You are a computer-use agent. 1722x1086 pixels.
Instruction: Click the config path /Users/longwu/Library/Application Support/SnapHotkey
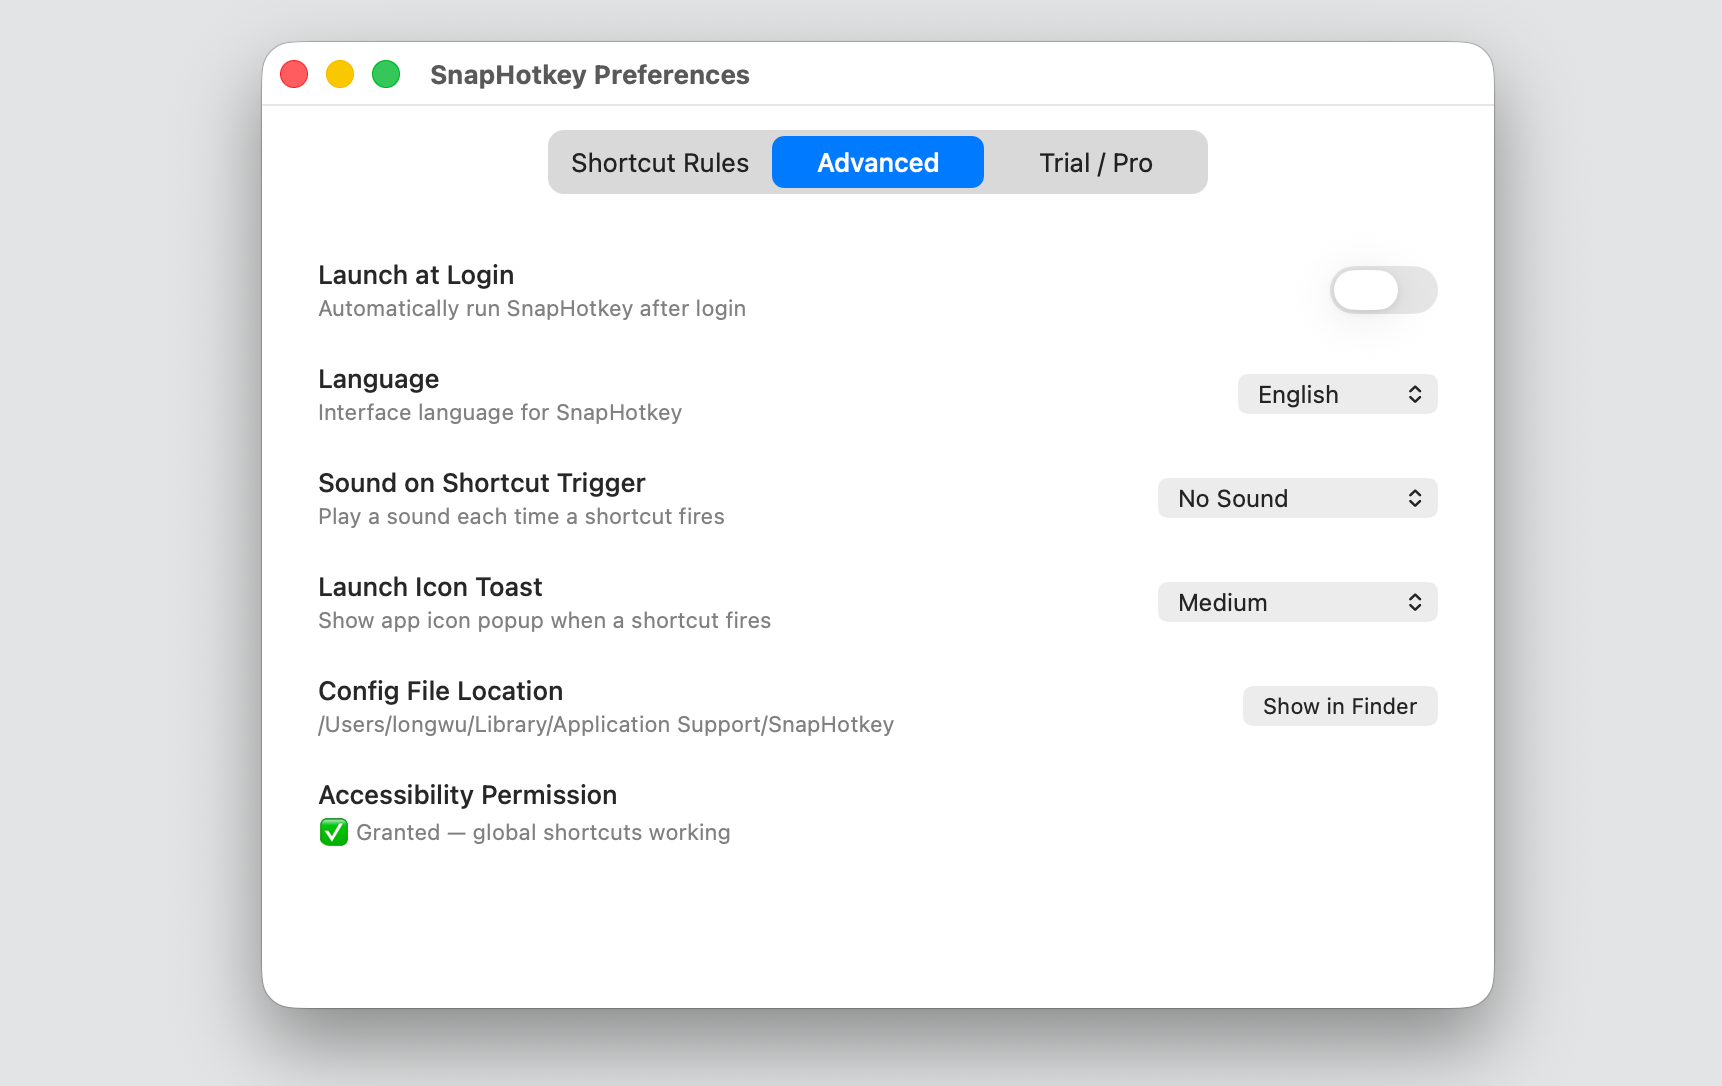[606, 724]
